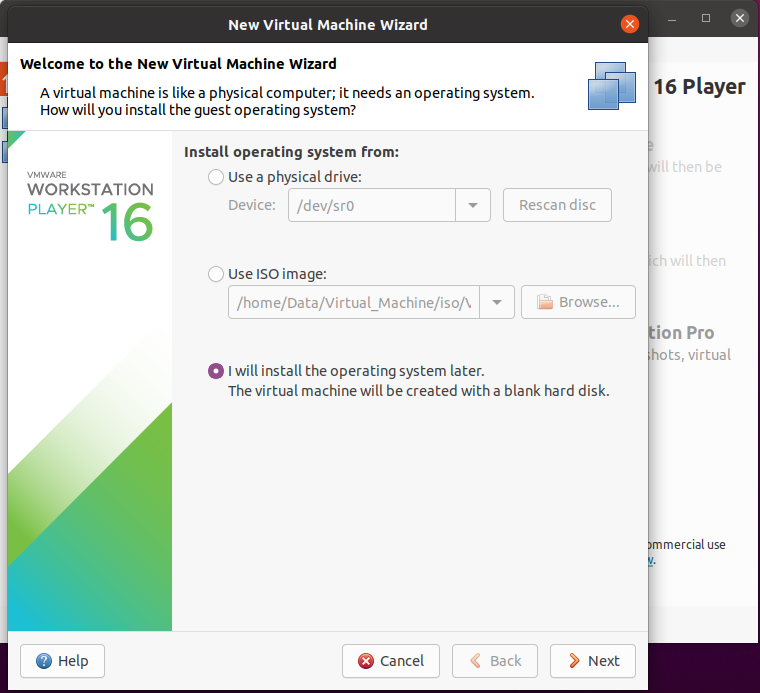This screenshot has height=693, width=760.
Task: Click the /dev/sr0 device combo box field
Action: pos(371,205)
